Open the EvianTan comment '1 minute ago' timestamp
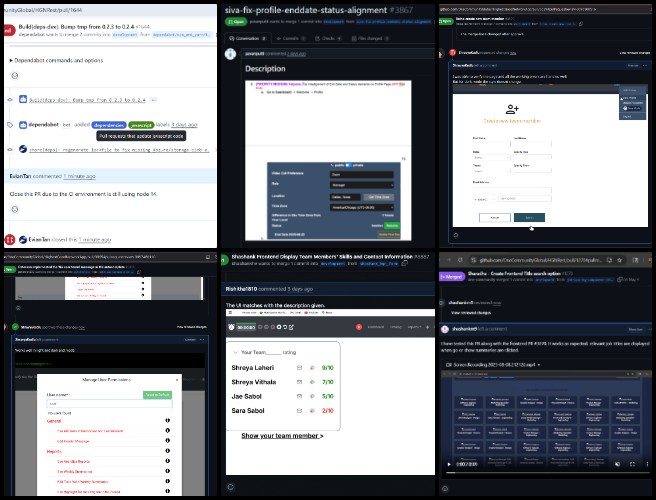Image resolution: width=656 pixels, height=500 pixels. point(79,176)
